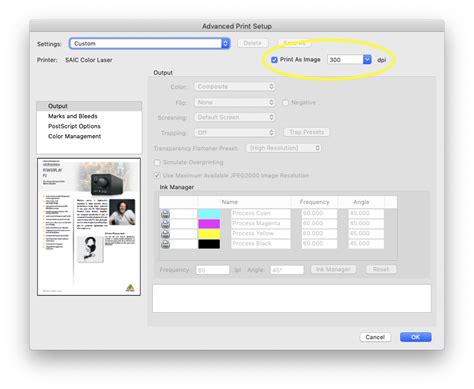
Task: Click the document page preview thumbnail
Action: (x=89, y=227)
